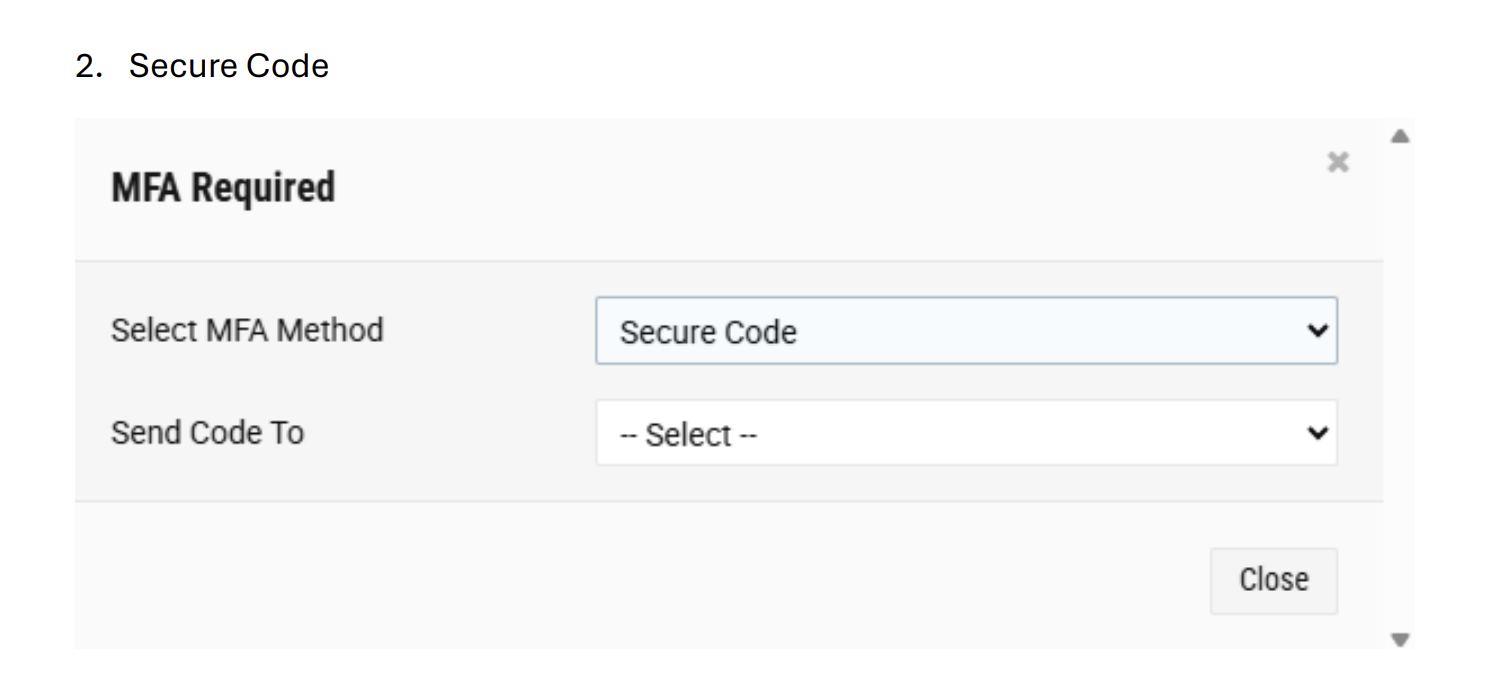Click the list number '2.' before Secure Code
The image size is (1494, 688).
pos(90,66)
